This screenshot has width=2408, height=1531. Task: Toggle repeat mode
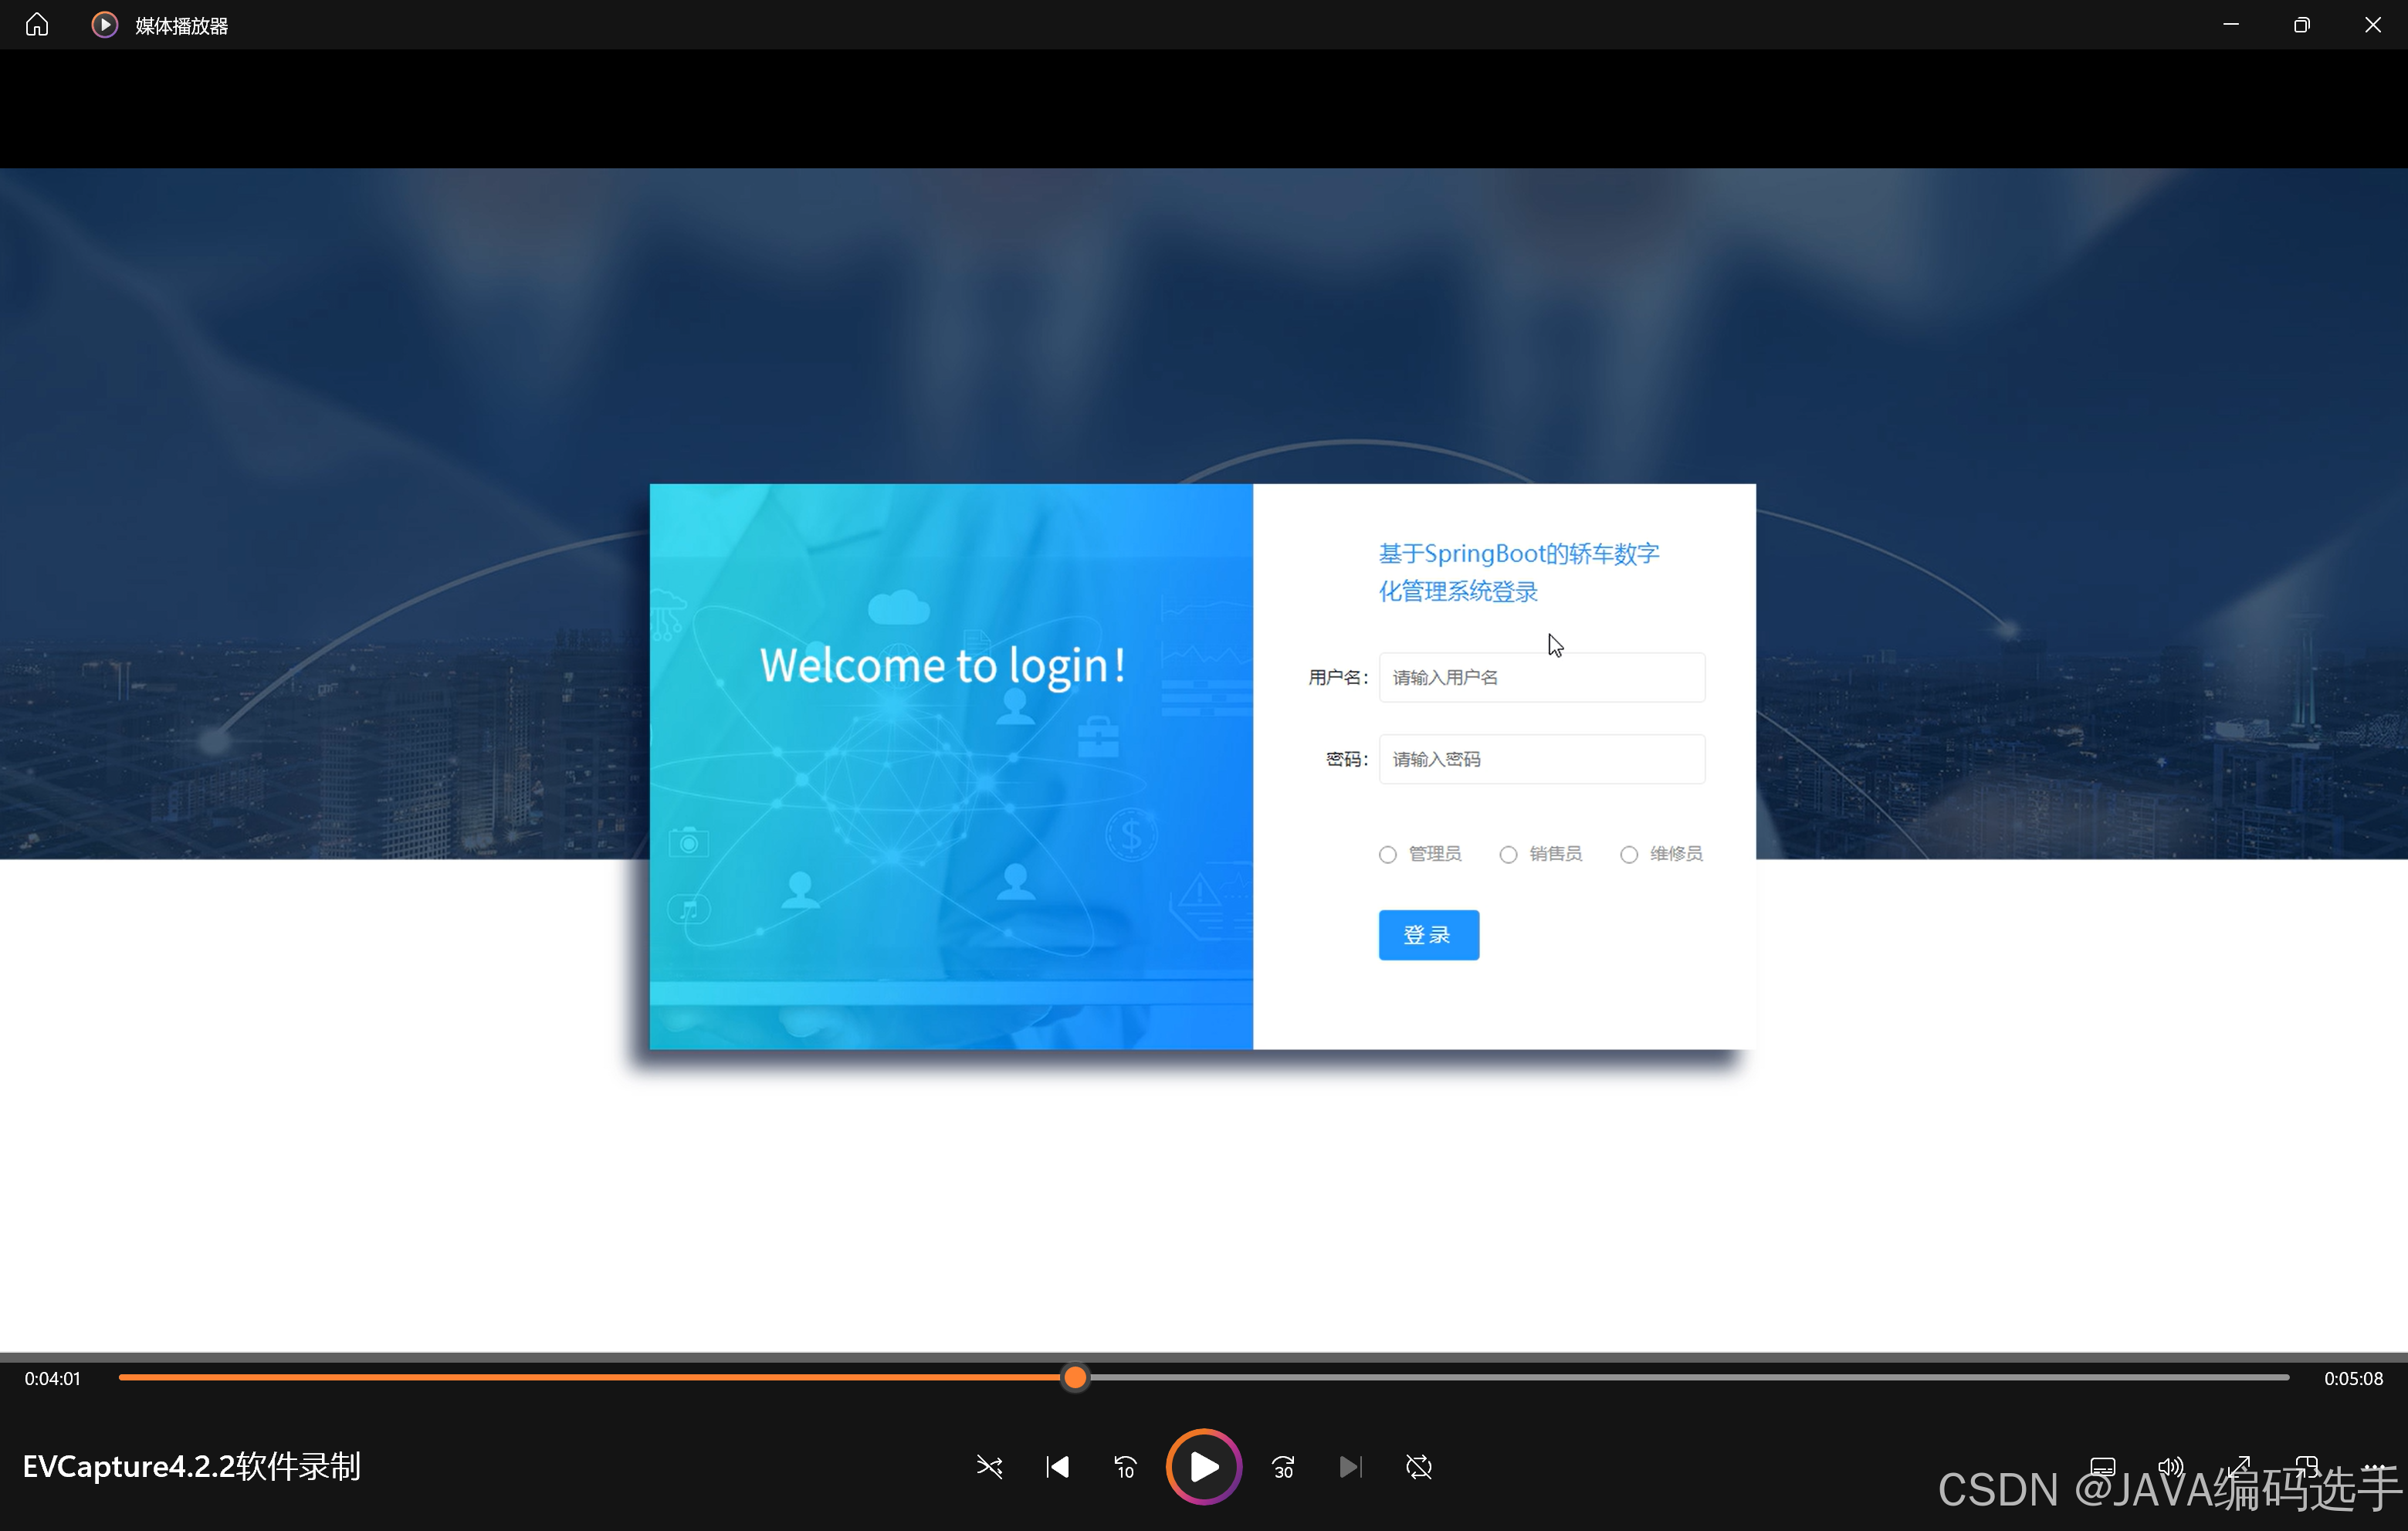tap(1418, 1466)
